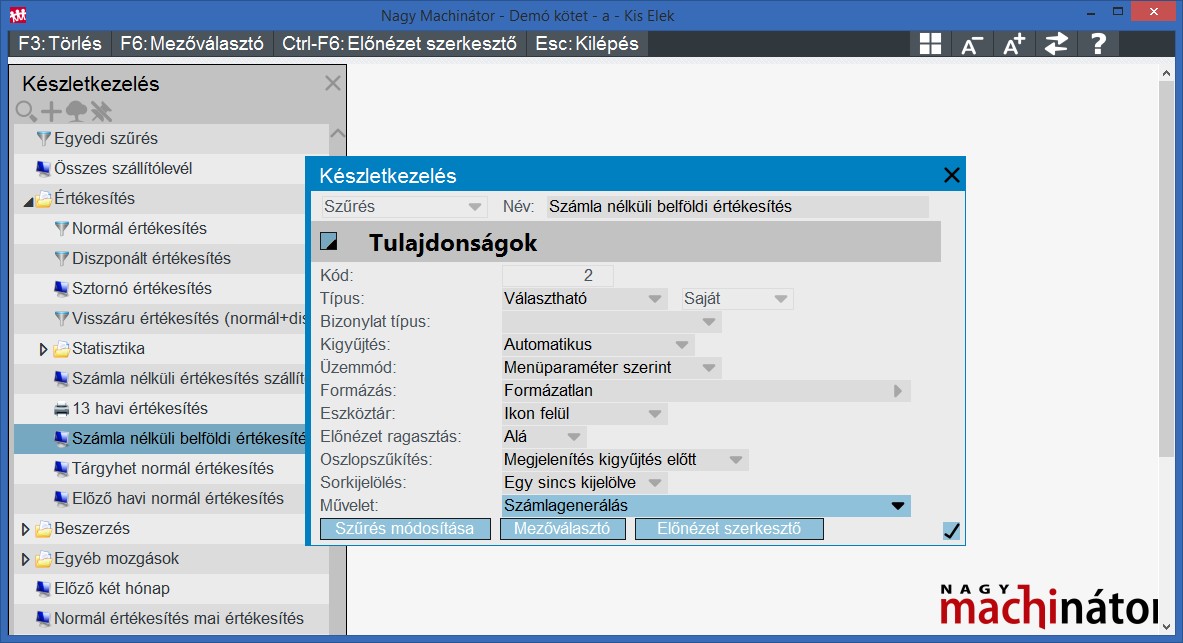
Task: Open the Művelet Számlagenerálás dropdown
Action: click(706, 506)
